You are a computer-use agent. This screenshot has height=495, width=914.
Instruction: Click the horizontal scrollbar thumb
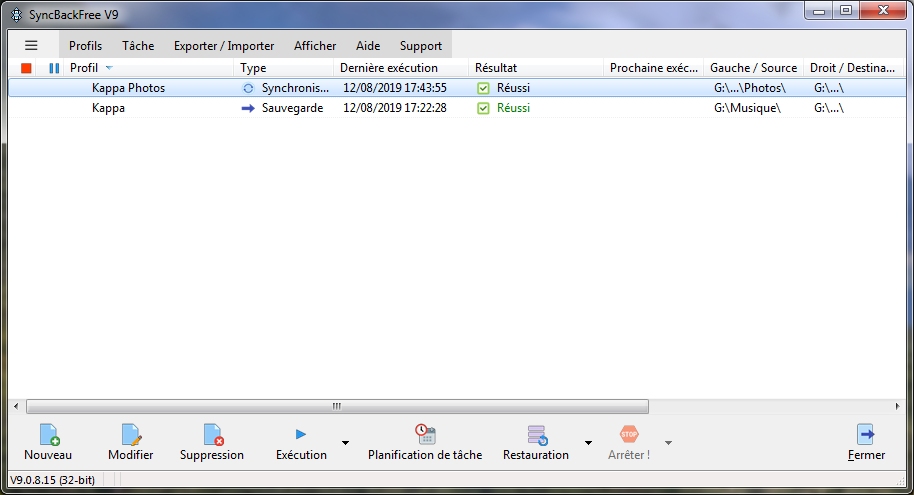pyautogui.click(x=338, y=406)
